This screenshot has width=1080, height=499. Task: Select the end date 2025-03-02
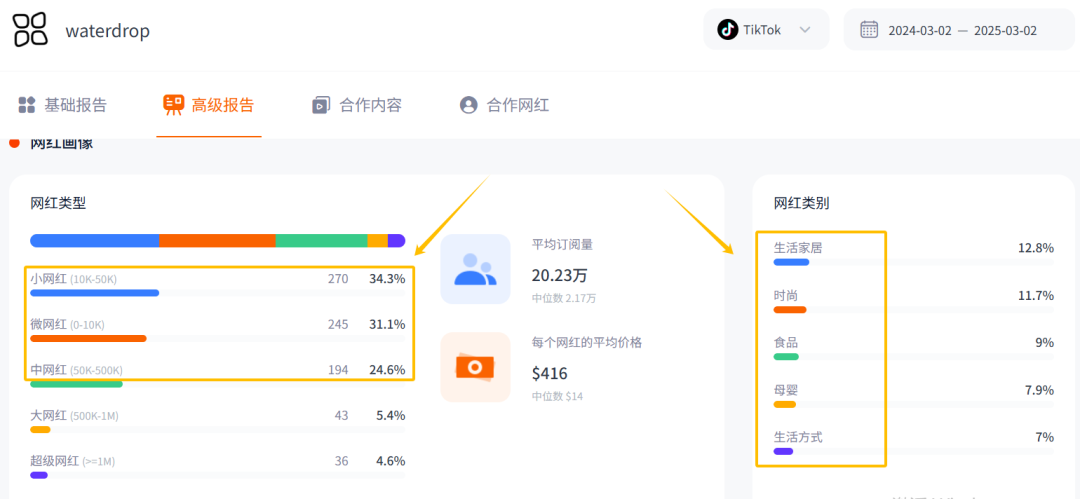pyautogui.click(x=1005, y=30)
